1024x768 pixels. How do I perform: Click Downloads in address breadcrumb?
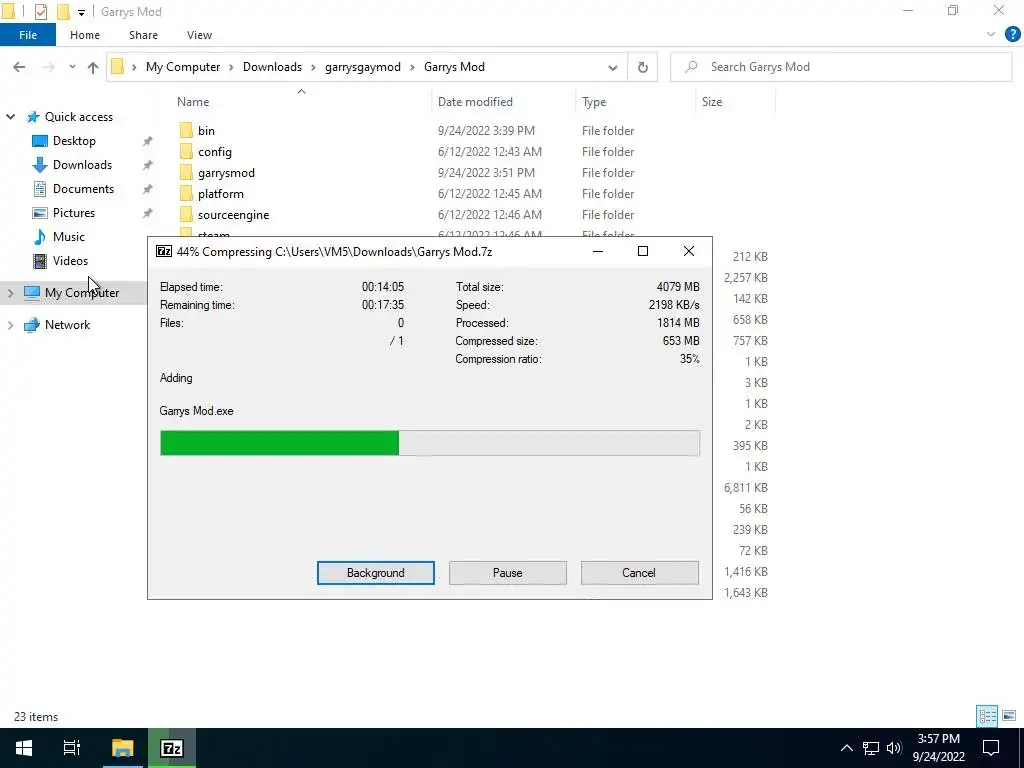pos(272,67)
